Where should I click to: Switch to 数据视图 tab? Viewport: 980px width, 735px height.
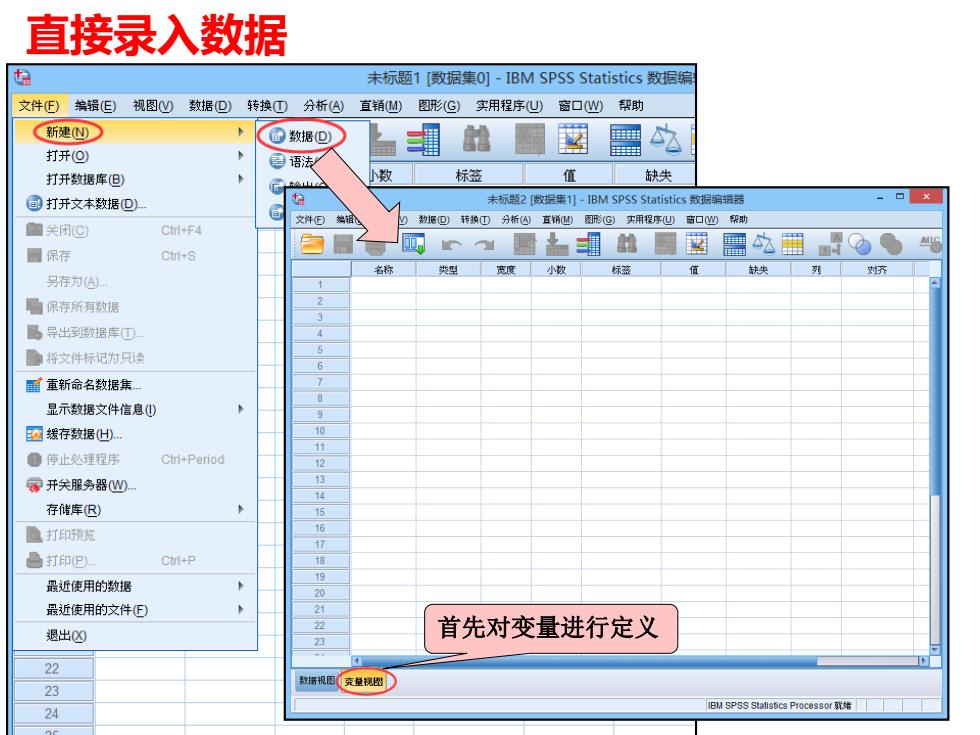[316, 681]
